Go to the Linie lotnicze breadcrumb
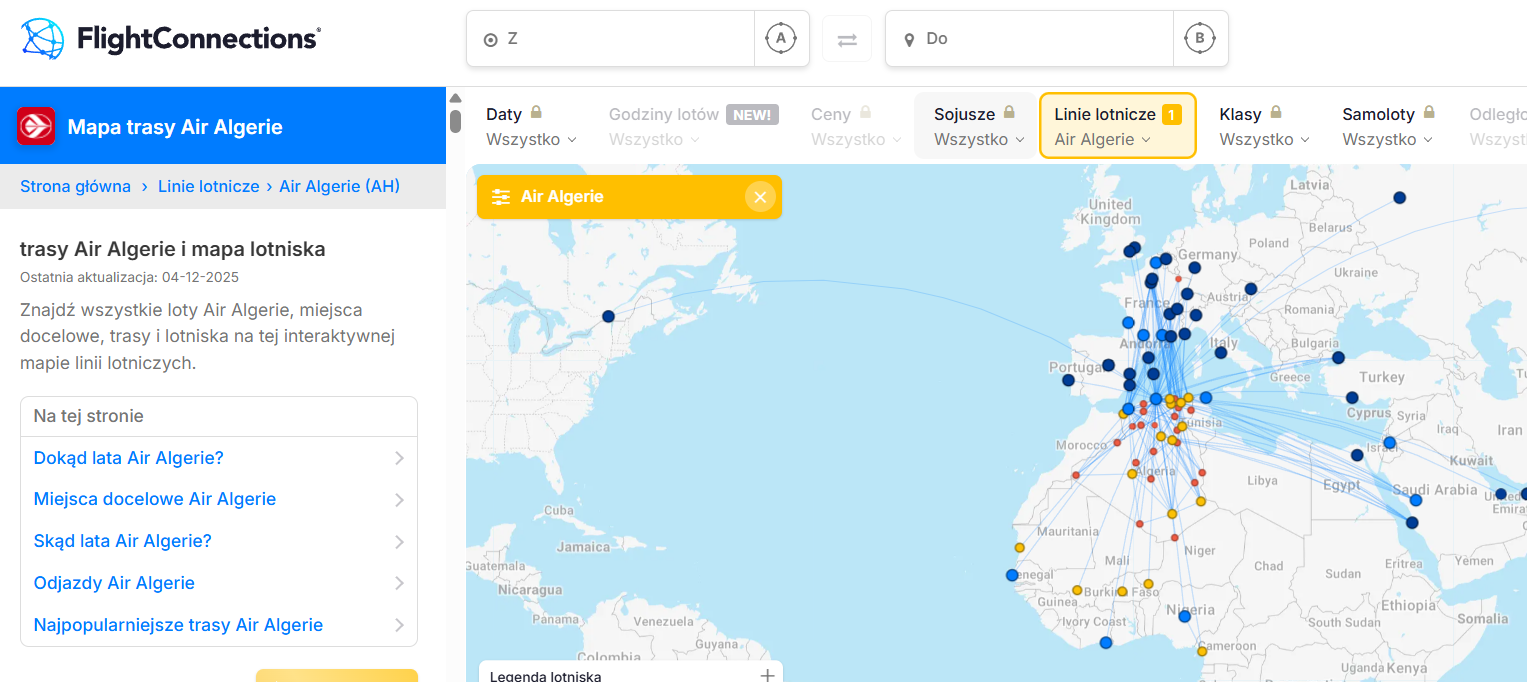 pyautogui.click(x=209, y=186)
